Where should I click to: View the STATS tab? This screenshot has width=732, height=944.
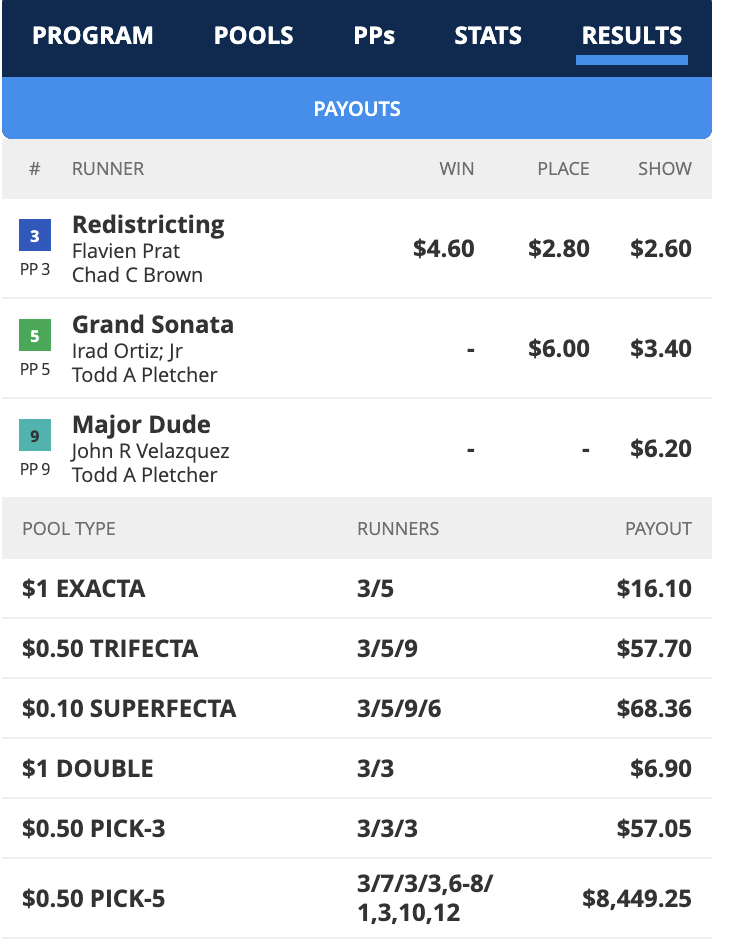pos(487,35)
